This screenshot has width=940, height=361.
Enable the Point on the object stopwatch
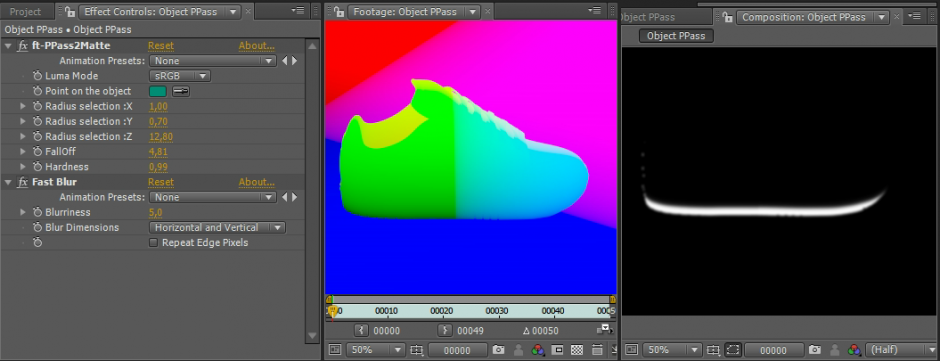coord(38,91)
